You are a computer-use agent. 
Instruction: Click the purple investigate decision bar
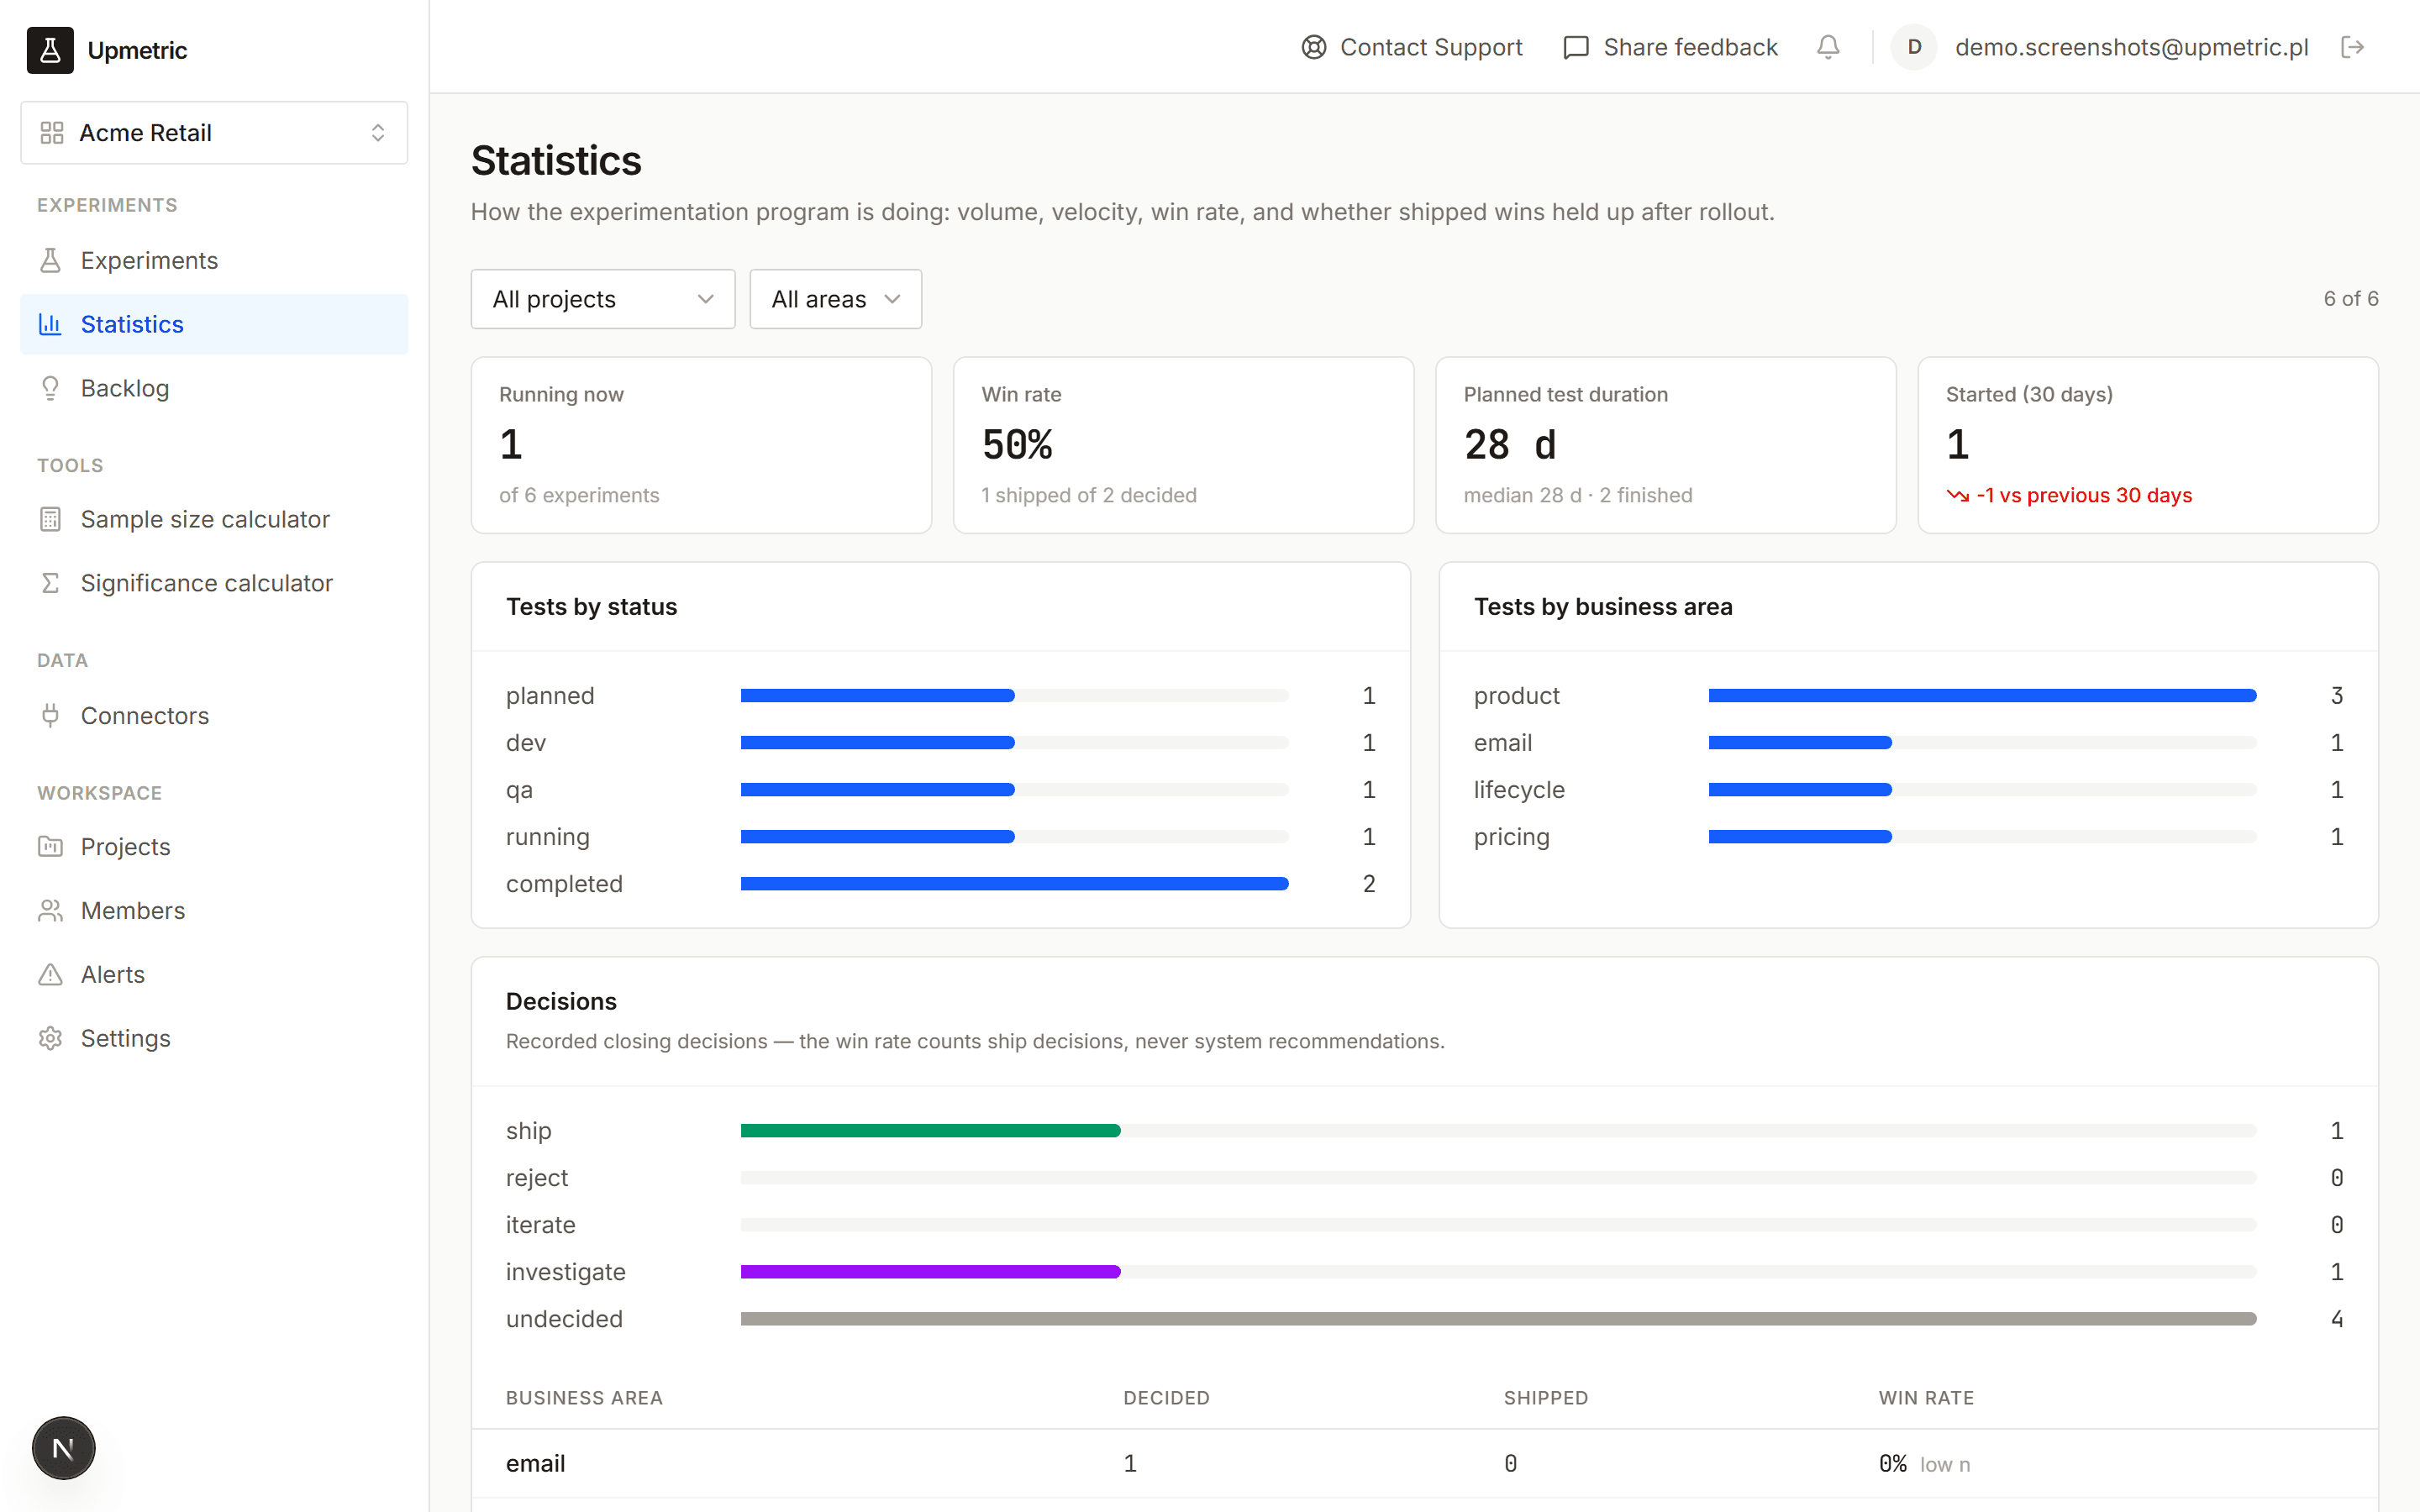click(930, 1272)
